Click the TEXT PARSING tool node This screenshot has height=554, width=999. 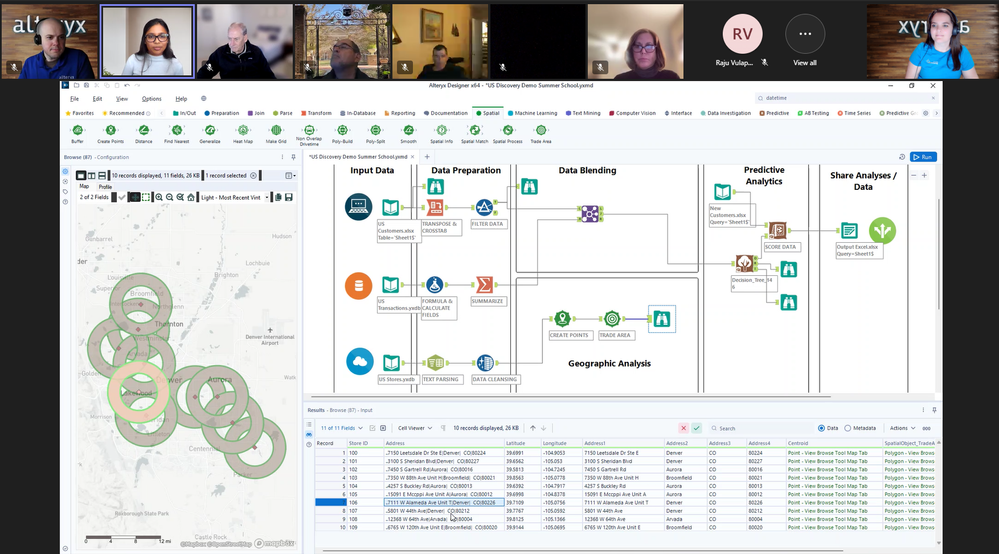(435, 363)
